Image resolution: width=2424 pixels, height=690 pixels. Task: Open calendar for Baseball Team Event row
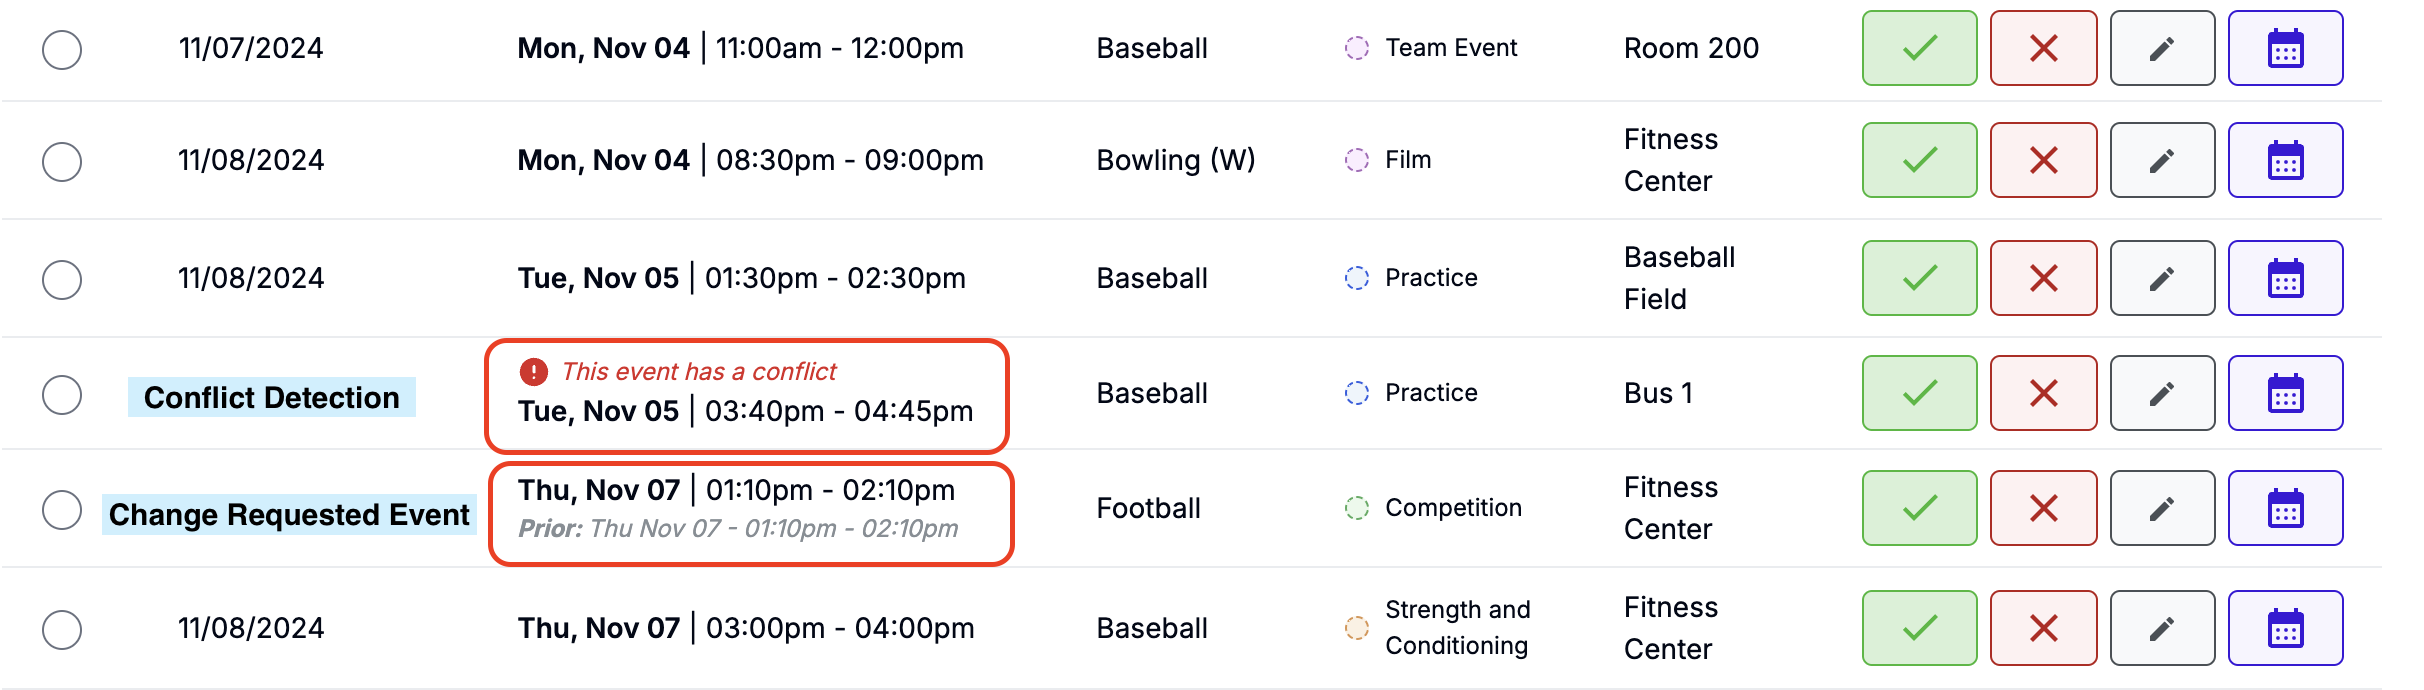2285,48
